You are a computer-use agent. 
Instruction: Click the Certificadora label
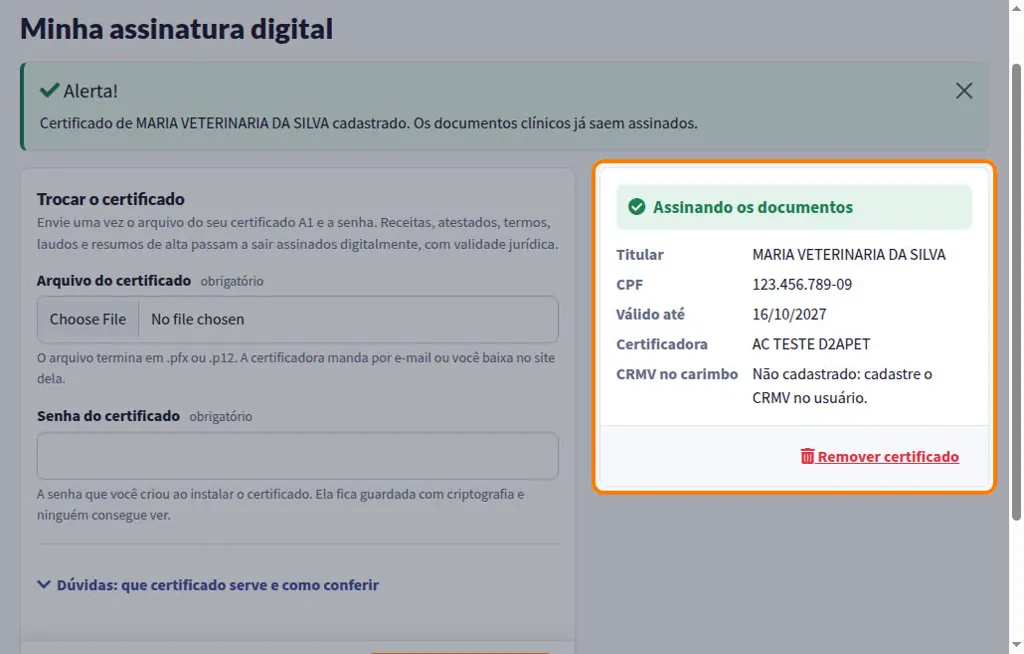coord(662,344)
